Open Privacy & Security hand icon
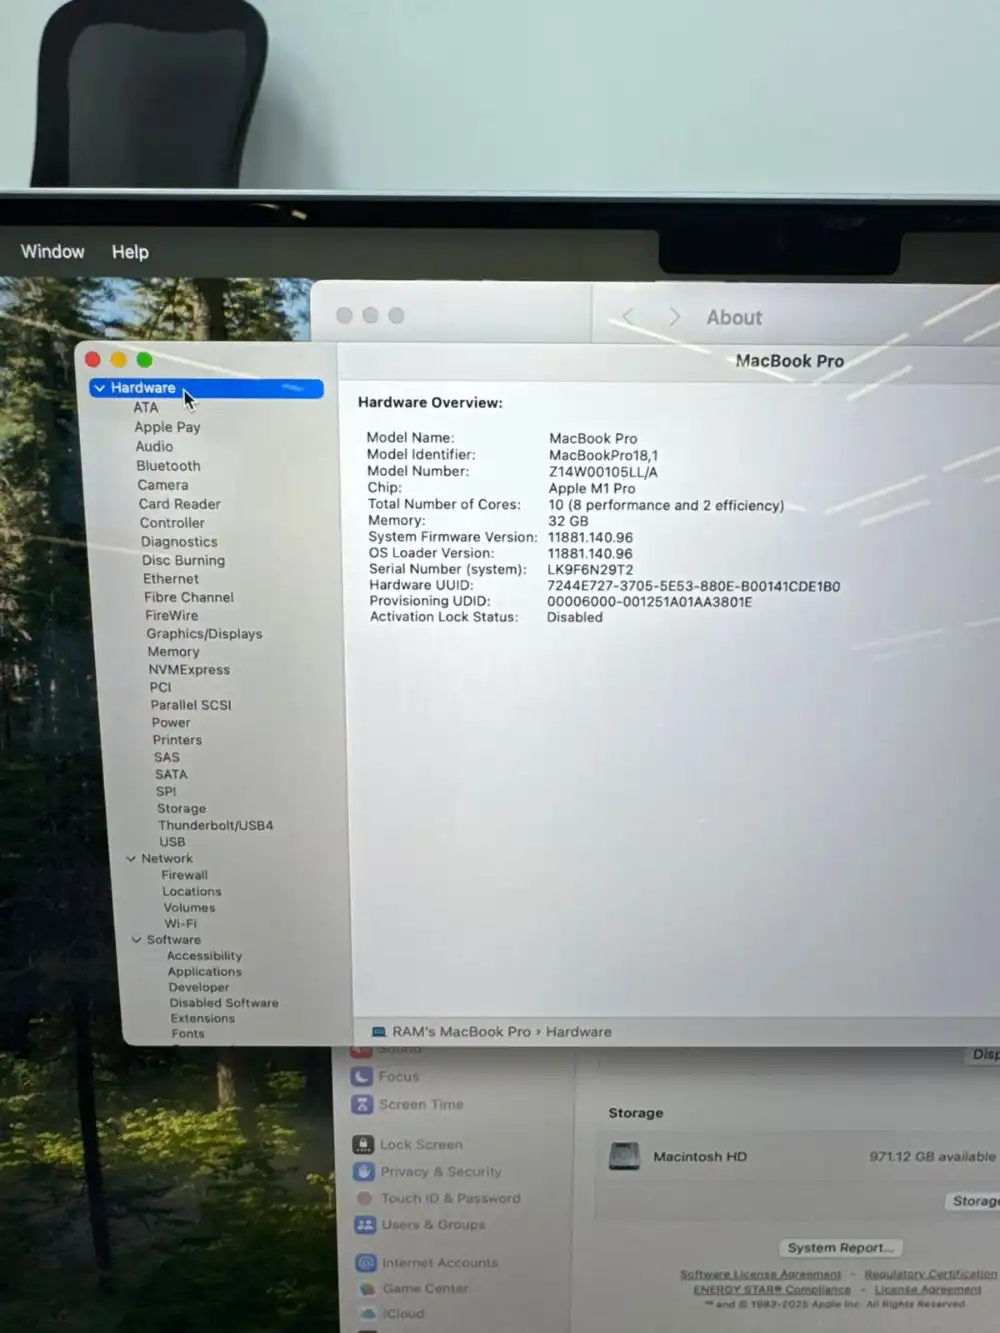This screenshot has width=1000, height=1333. click(x=364, y=1172)
